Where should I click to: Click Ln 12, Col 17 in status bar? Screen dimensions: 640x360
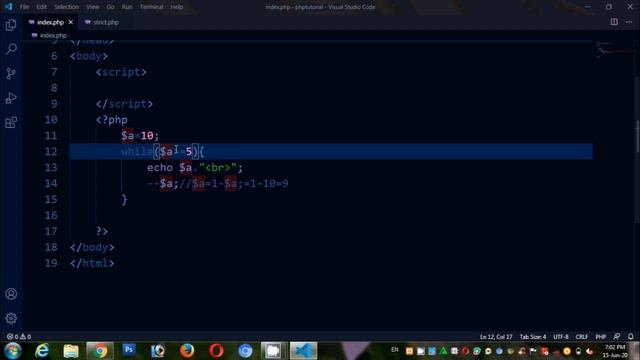pos(496,337)
